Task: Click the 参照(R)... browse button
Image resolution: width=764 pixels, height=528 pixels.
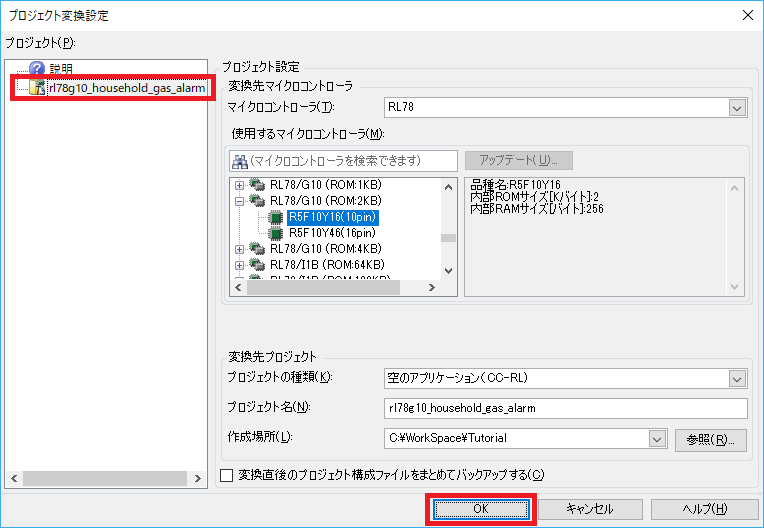Action: coord(710,440)
